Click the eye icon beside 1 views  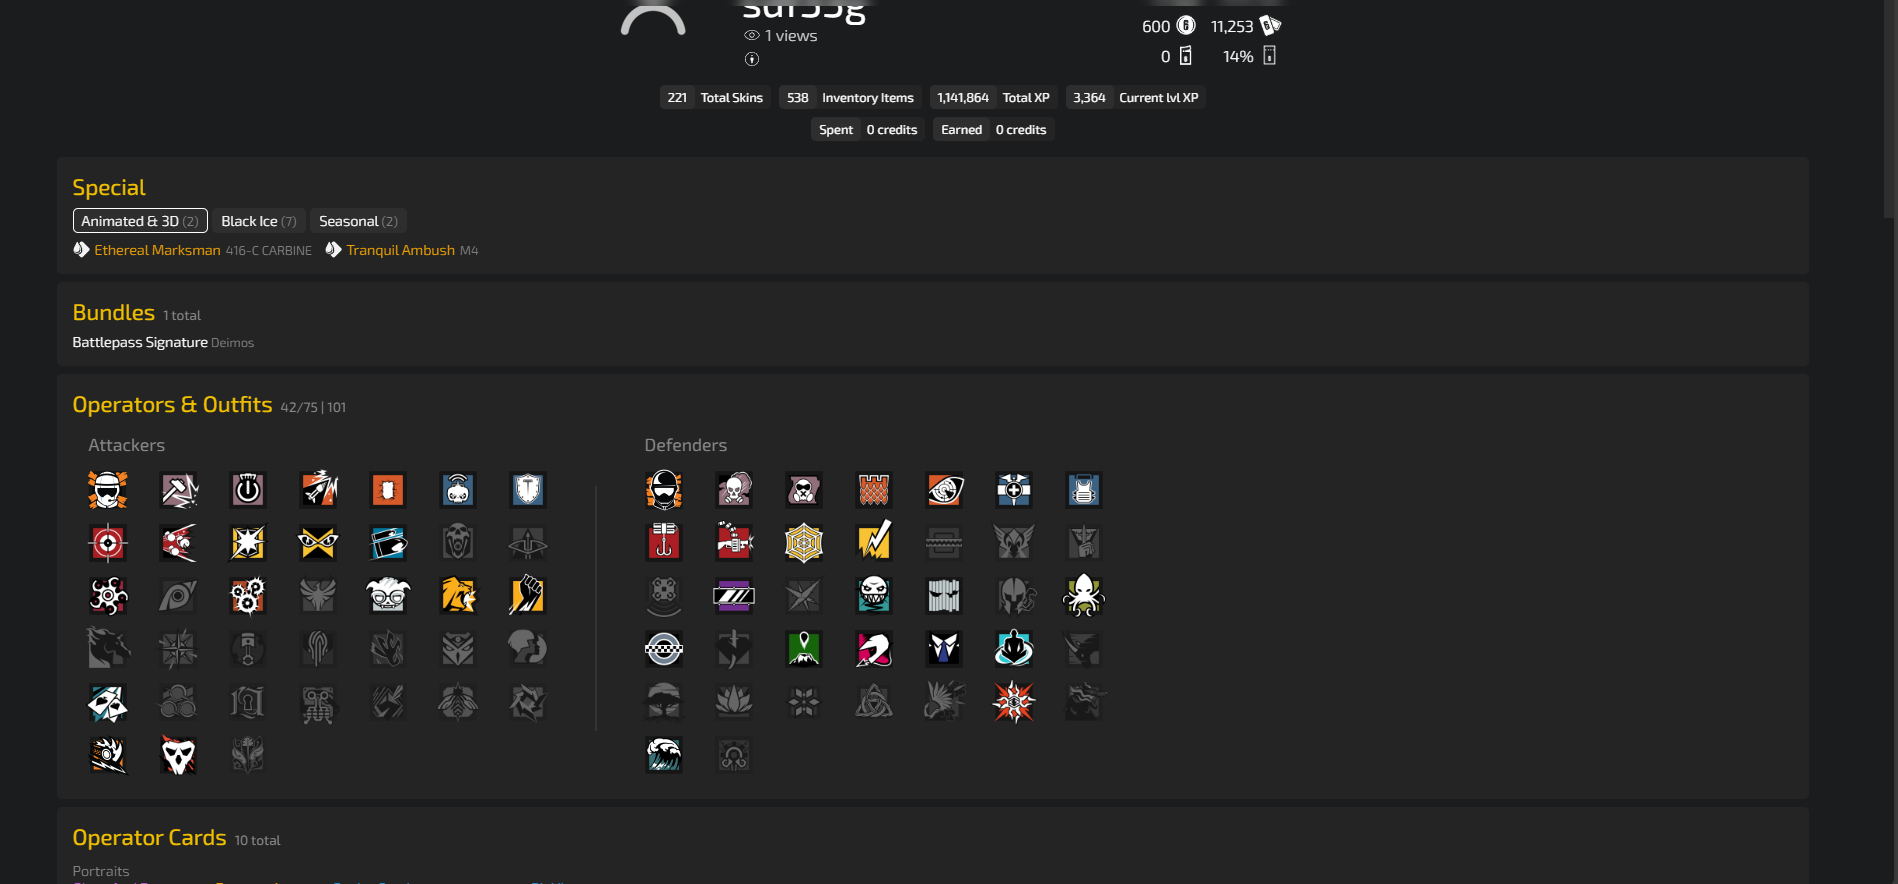click(752, 35)
